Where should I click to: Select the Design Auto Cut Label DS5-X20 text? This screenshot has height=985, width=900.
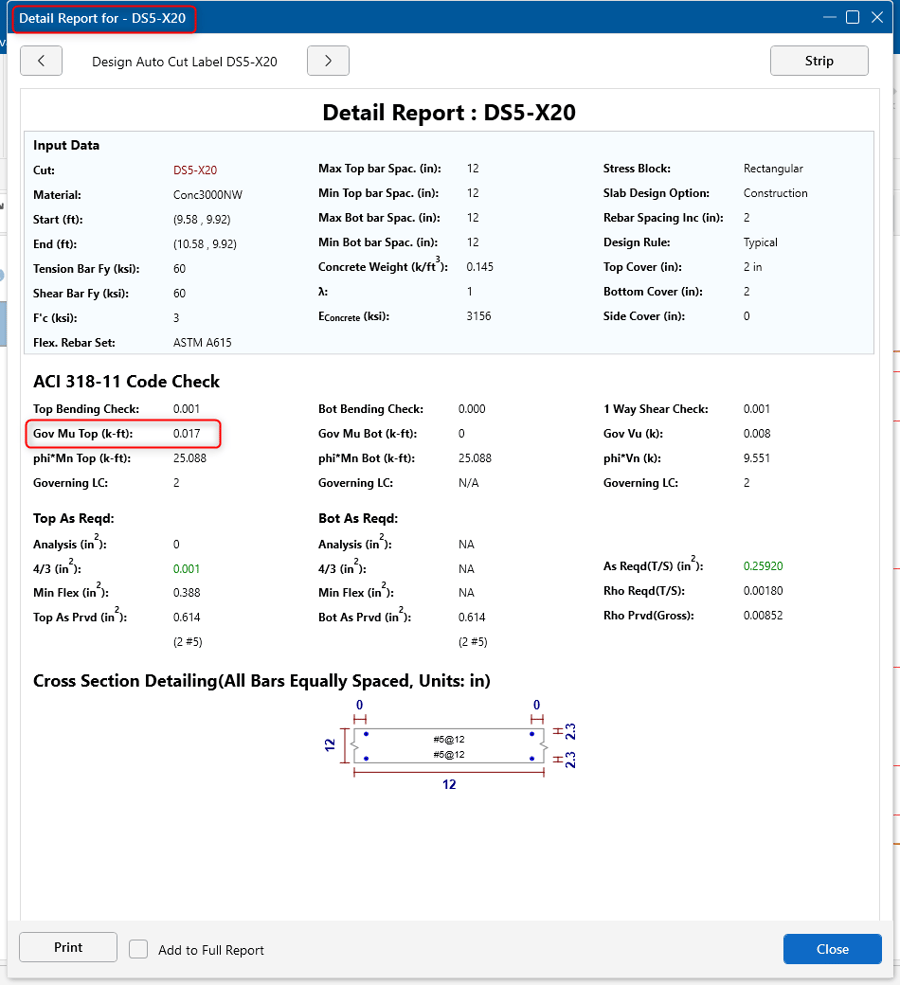coord(184,62)
